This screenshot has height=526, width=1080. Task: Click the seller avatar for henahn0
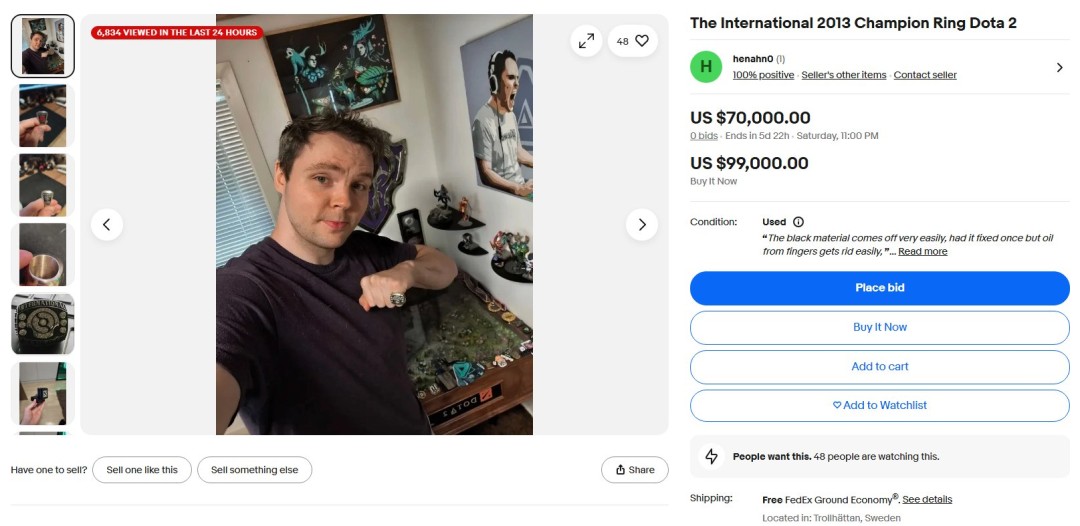point(706,67)
